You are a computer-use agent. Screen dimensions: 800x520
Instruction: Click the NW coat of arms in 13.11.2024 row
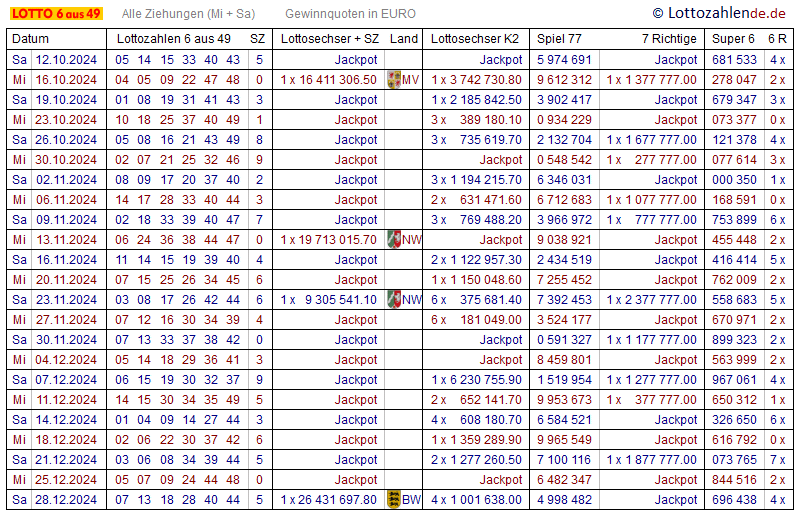coord(393,240)
